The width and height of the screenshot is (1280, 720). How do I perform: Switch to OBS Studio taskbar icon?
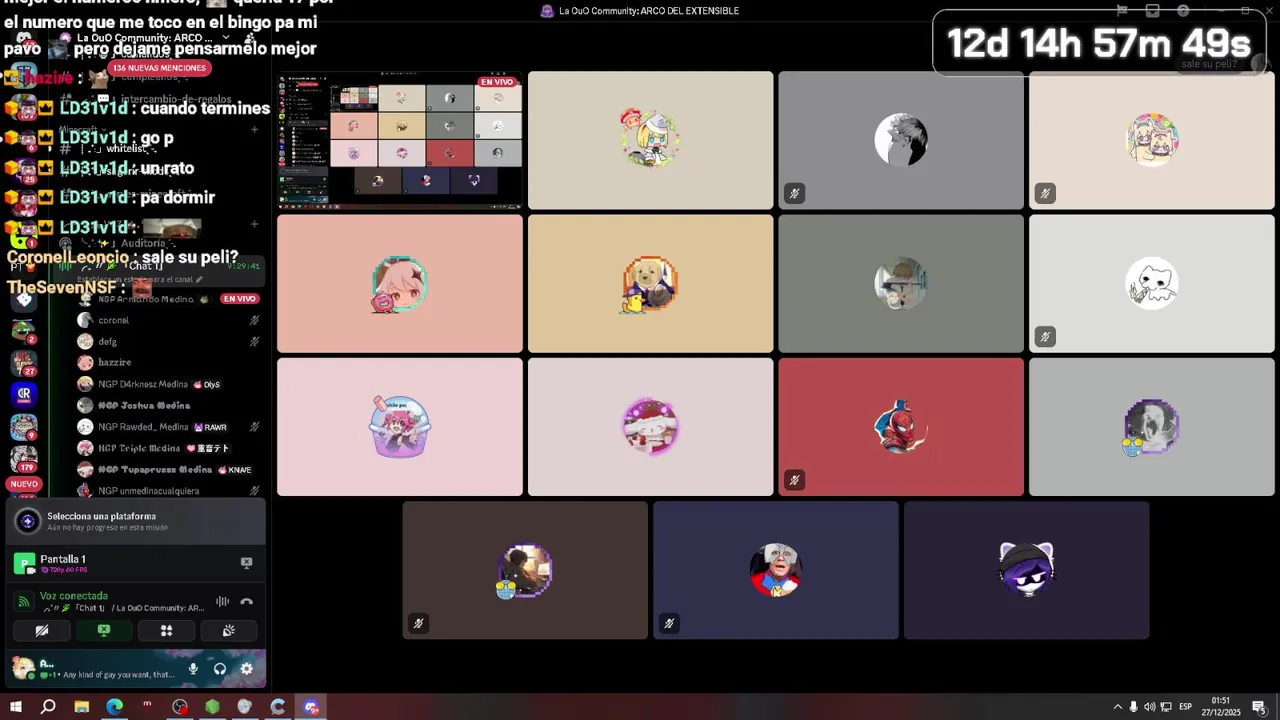click(x=180, y=707)
